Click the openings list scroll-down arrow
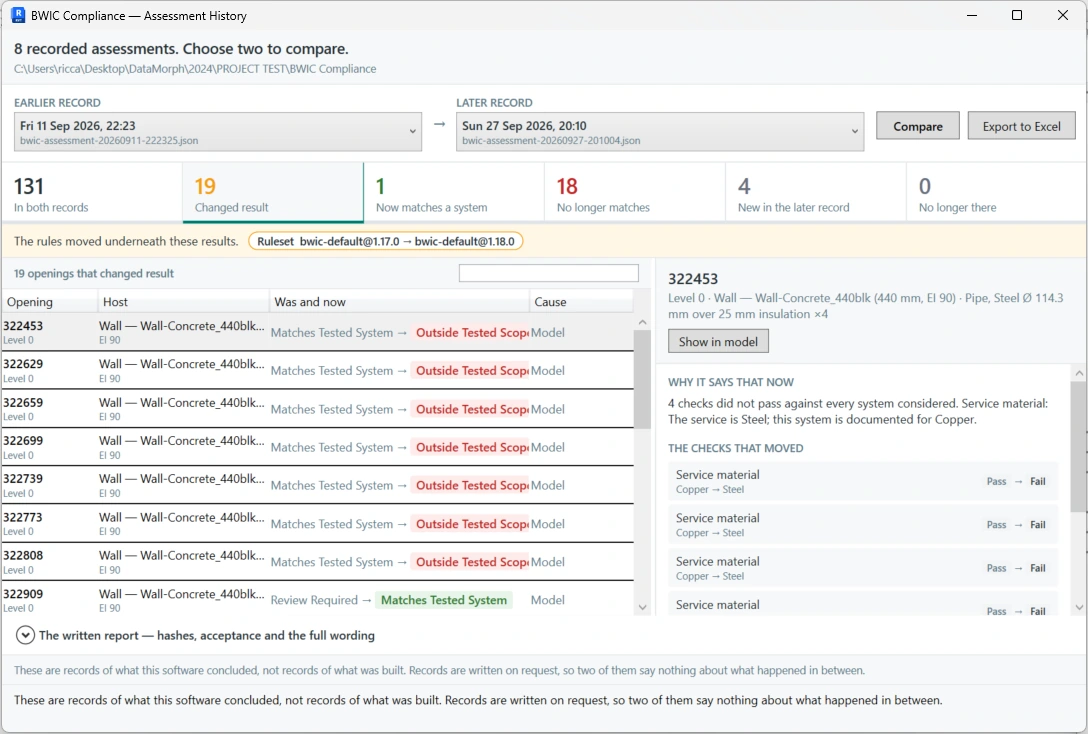 click(642, 608)
